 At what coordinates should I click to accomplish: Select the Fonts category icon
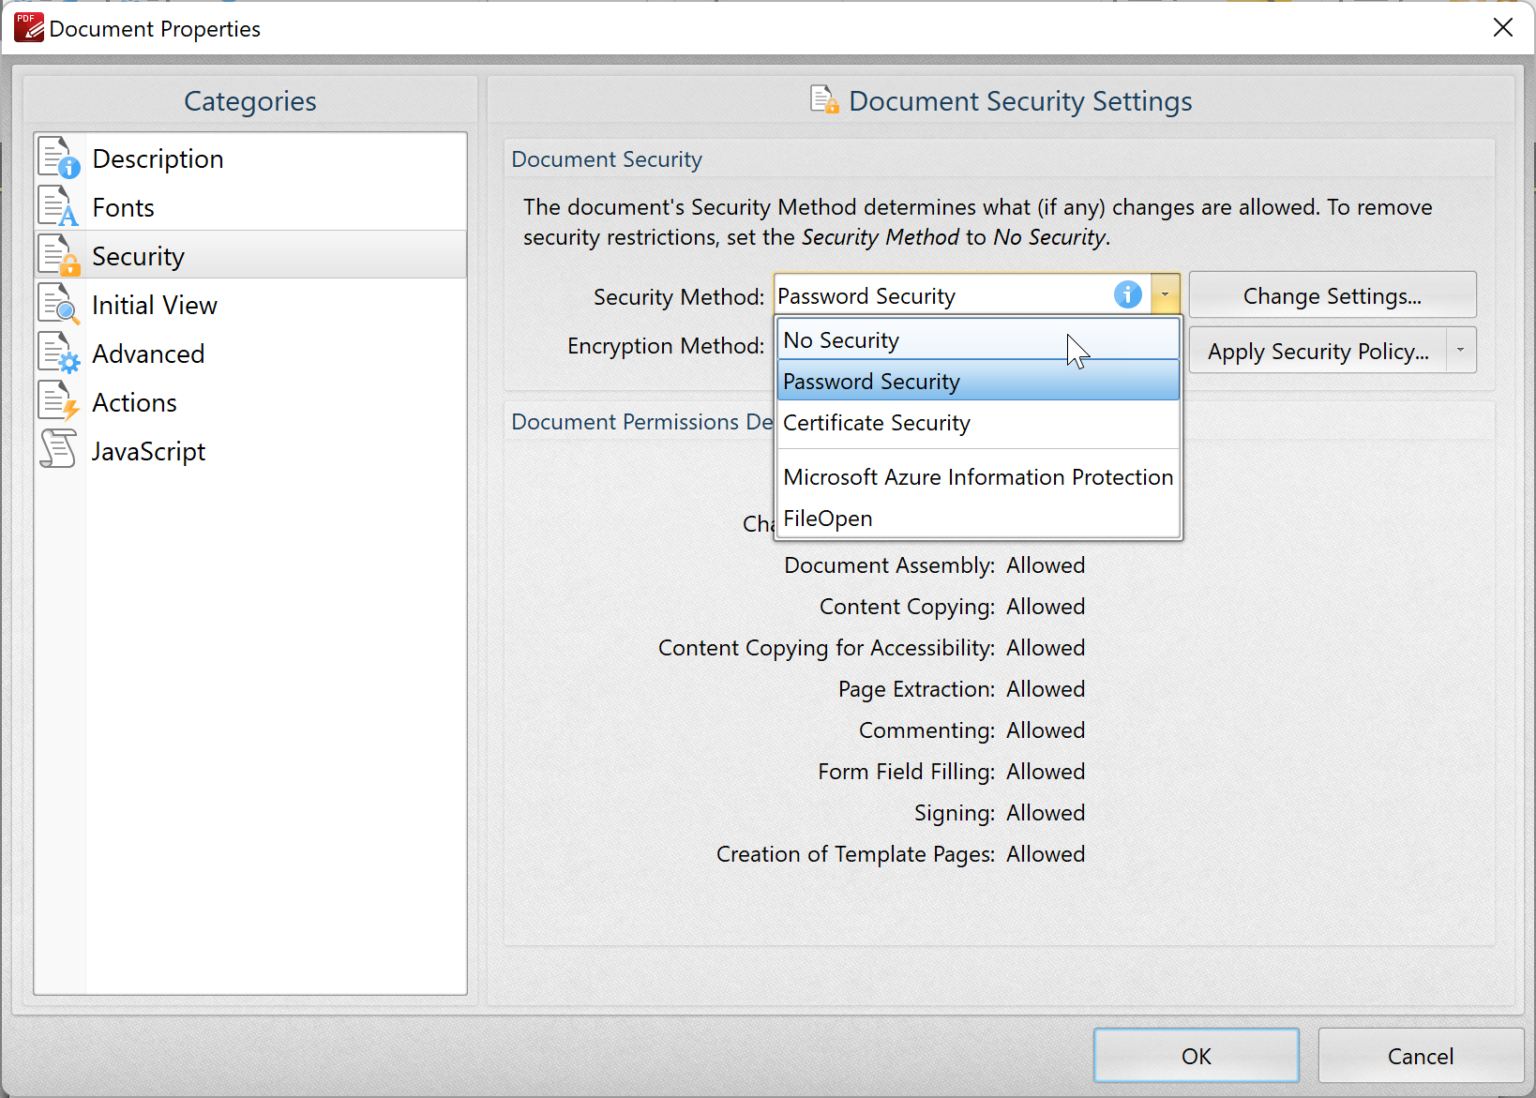click(59, 205)
